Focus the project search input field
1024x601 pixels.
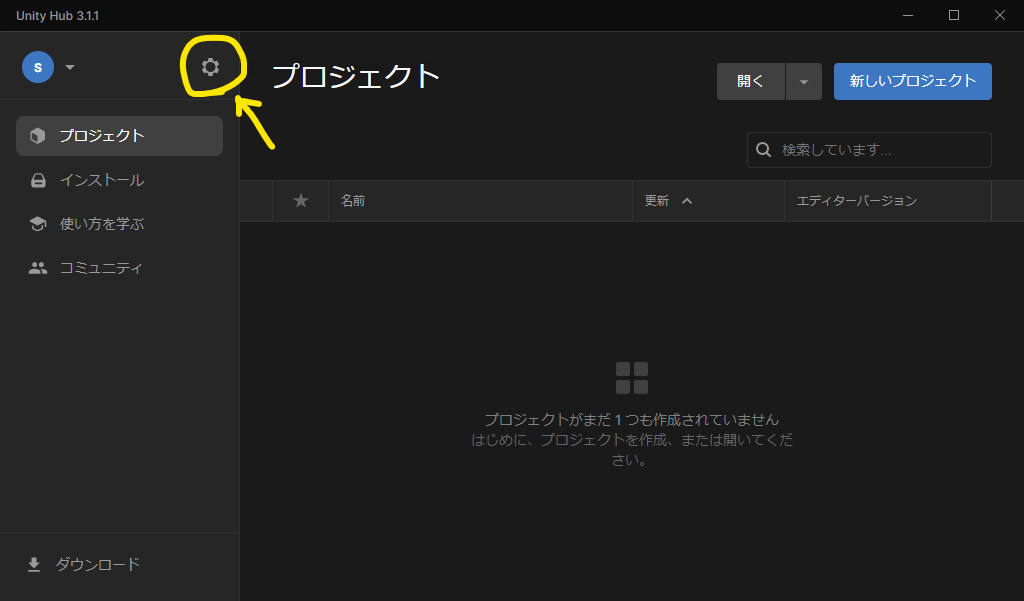(x=880, y=150)
